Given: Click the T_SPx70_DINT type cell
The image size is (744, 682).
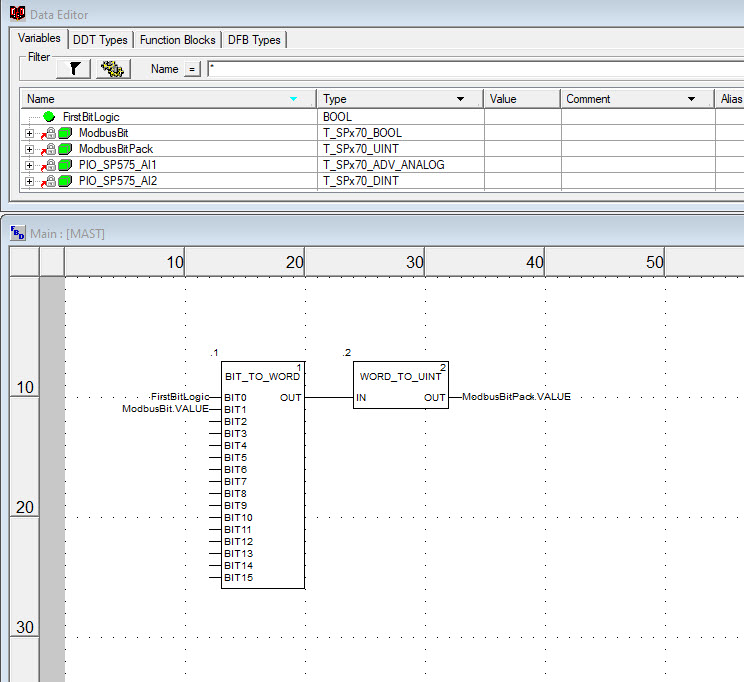Looking at the screenshot, I should (x=400, y=181).
